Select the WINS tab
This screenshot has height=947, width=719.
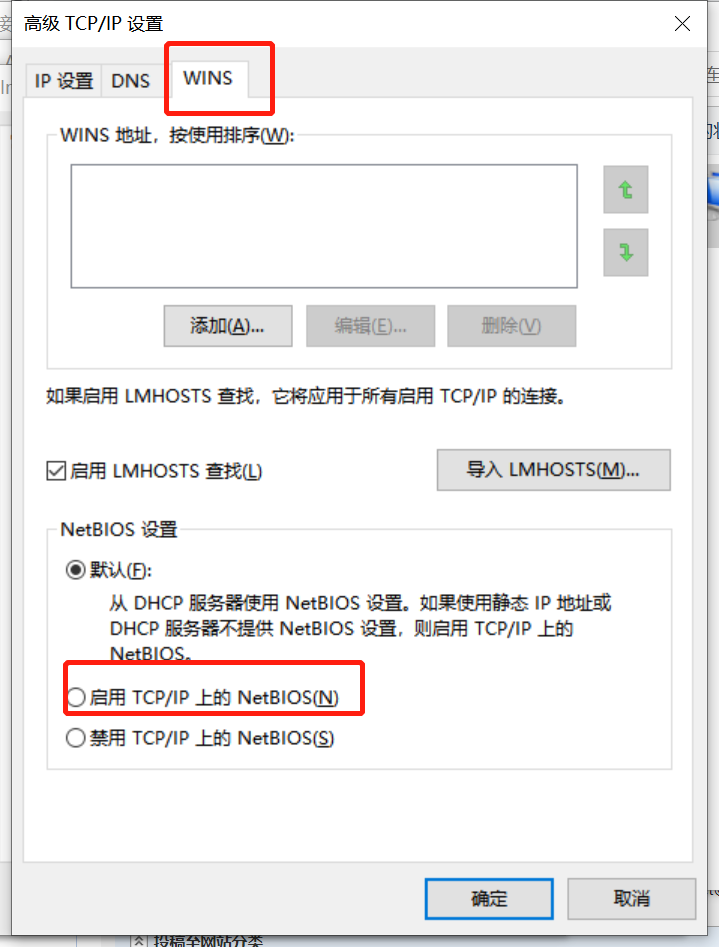(x=208, y=79)
